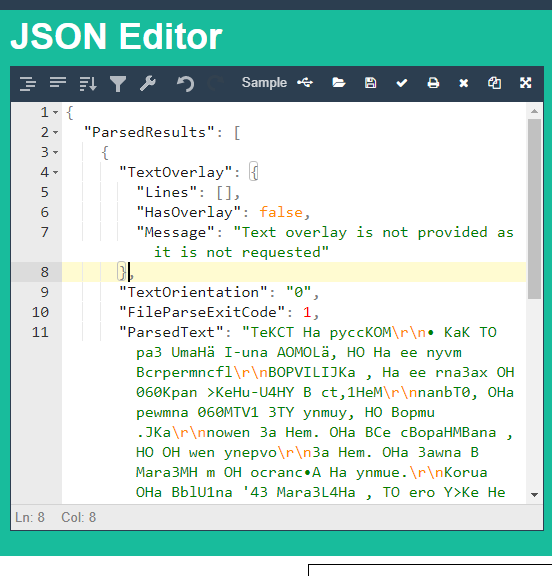This screenshot has height=576, width=552.
Task: Print the JSON document
Action: [x=433, y=83]
